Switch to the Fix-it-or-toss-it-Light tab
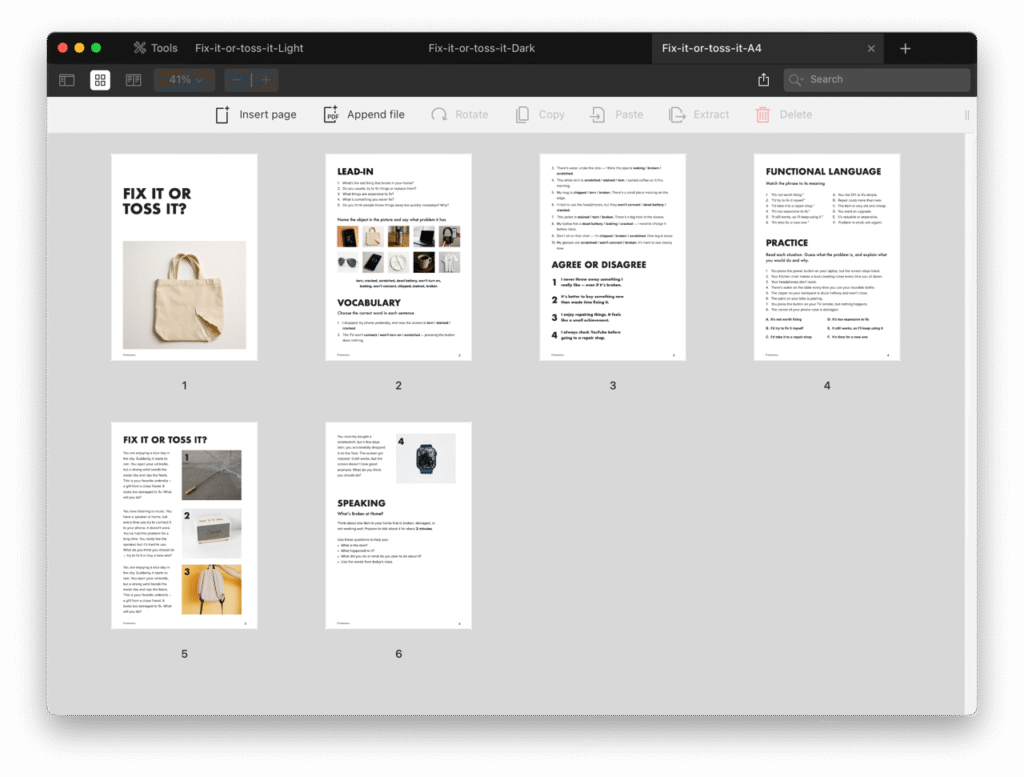 coord(249,48)
